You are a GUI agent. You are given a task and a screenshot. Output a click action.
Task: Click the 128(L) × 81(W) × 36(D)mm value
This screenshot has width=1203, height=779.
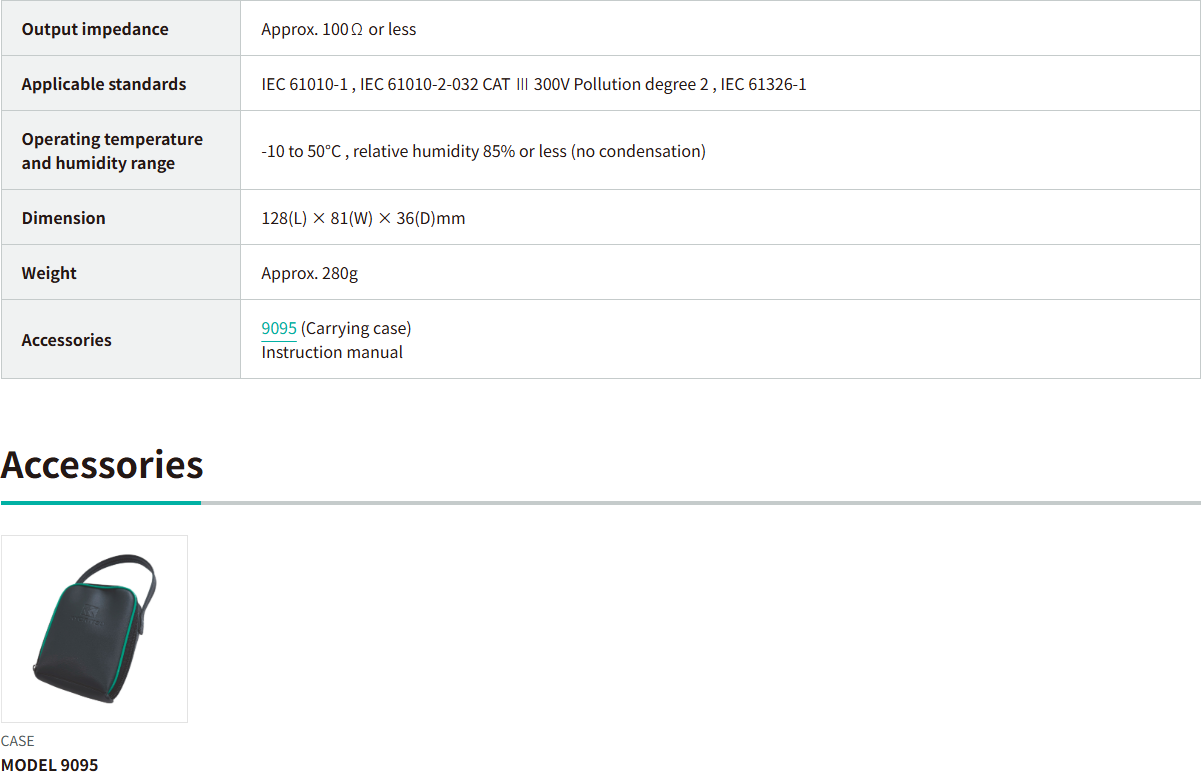(363, 218)
